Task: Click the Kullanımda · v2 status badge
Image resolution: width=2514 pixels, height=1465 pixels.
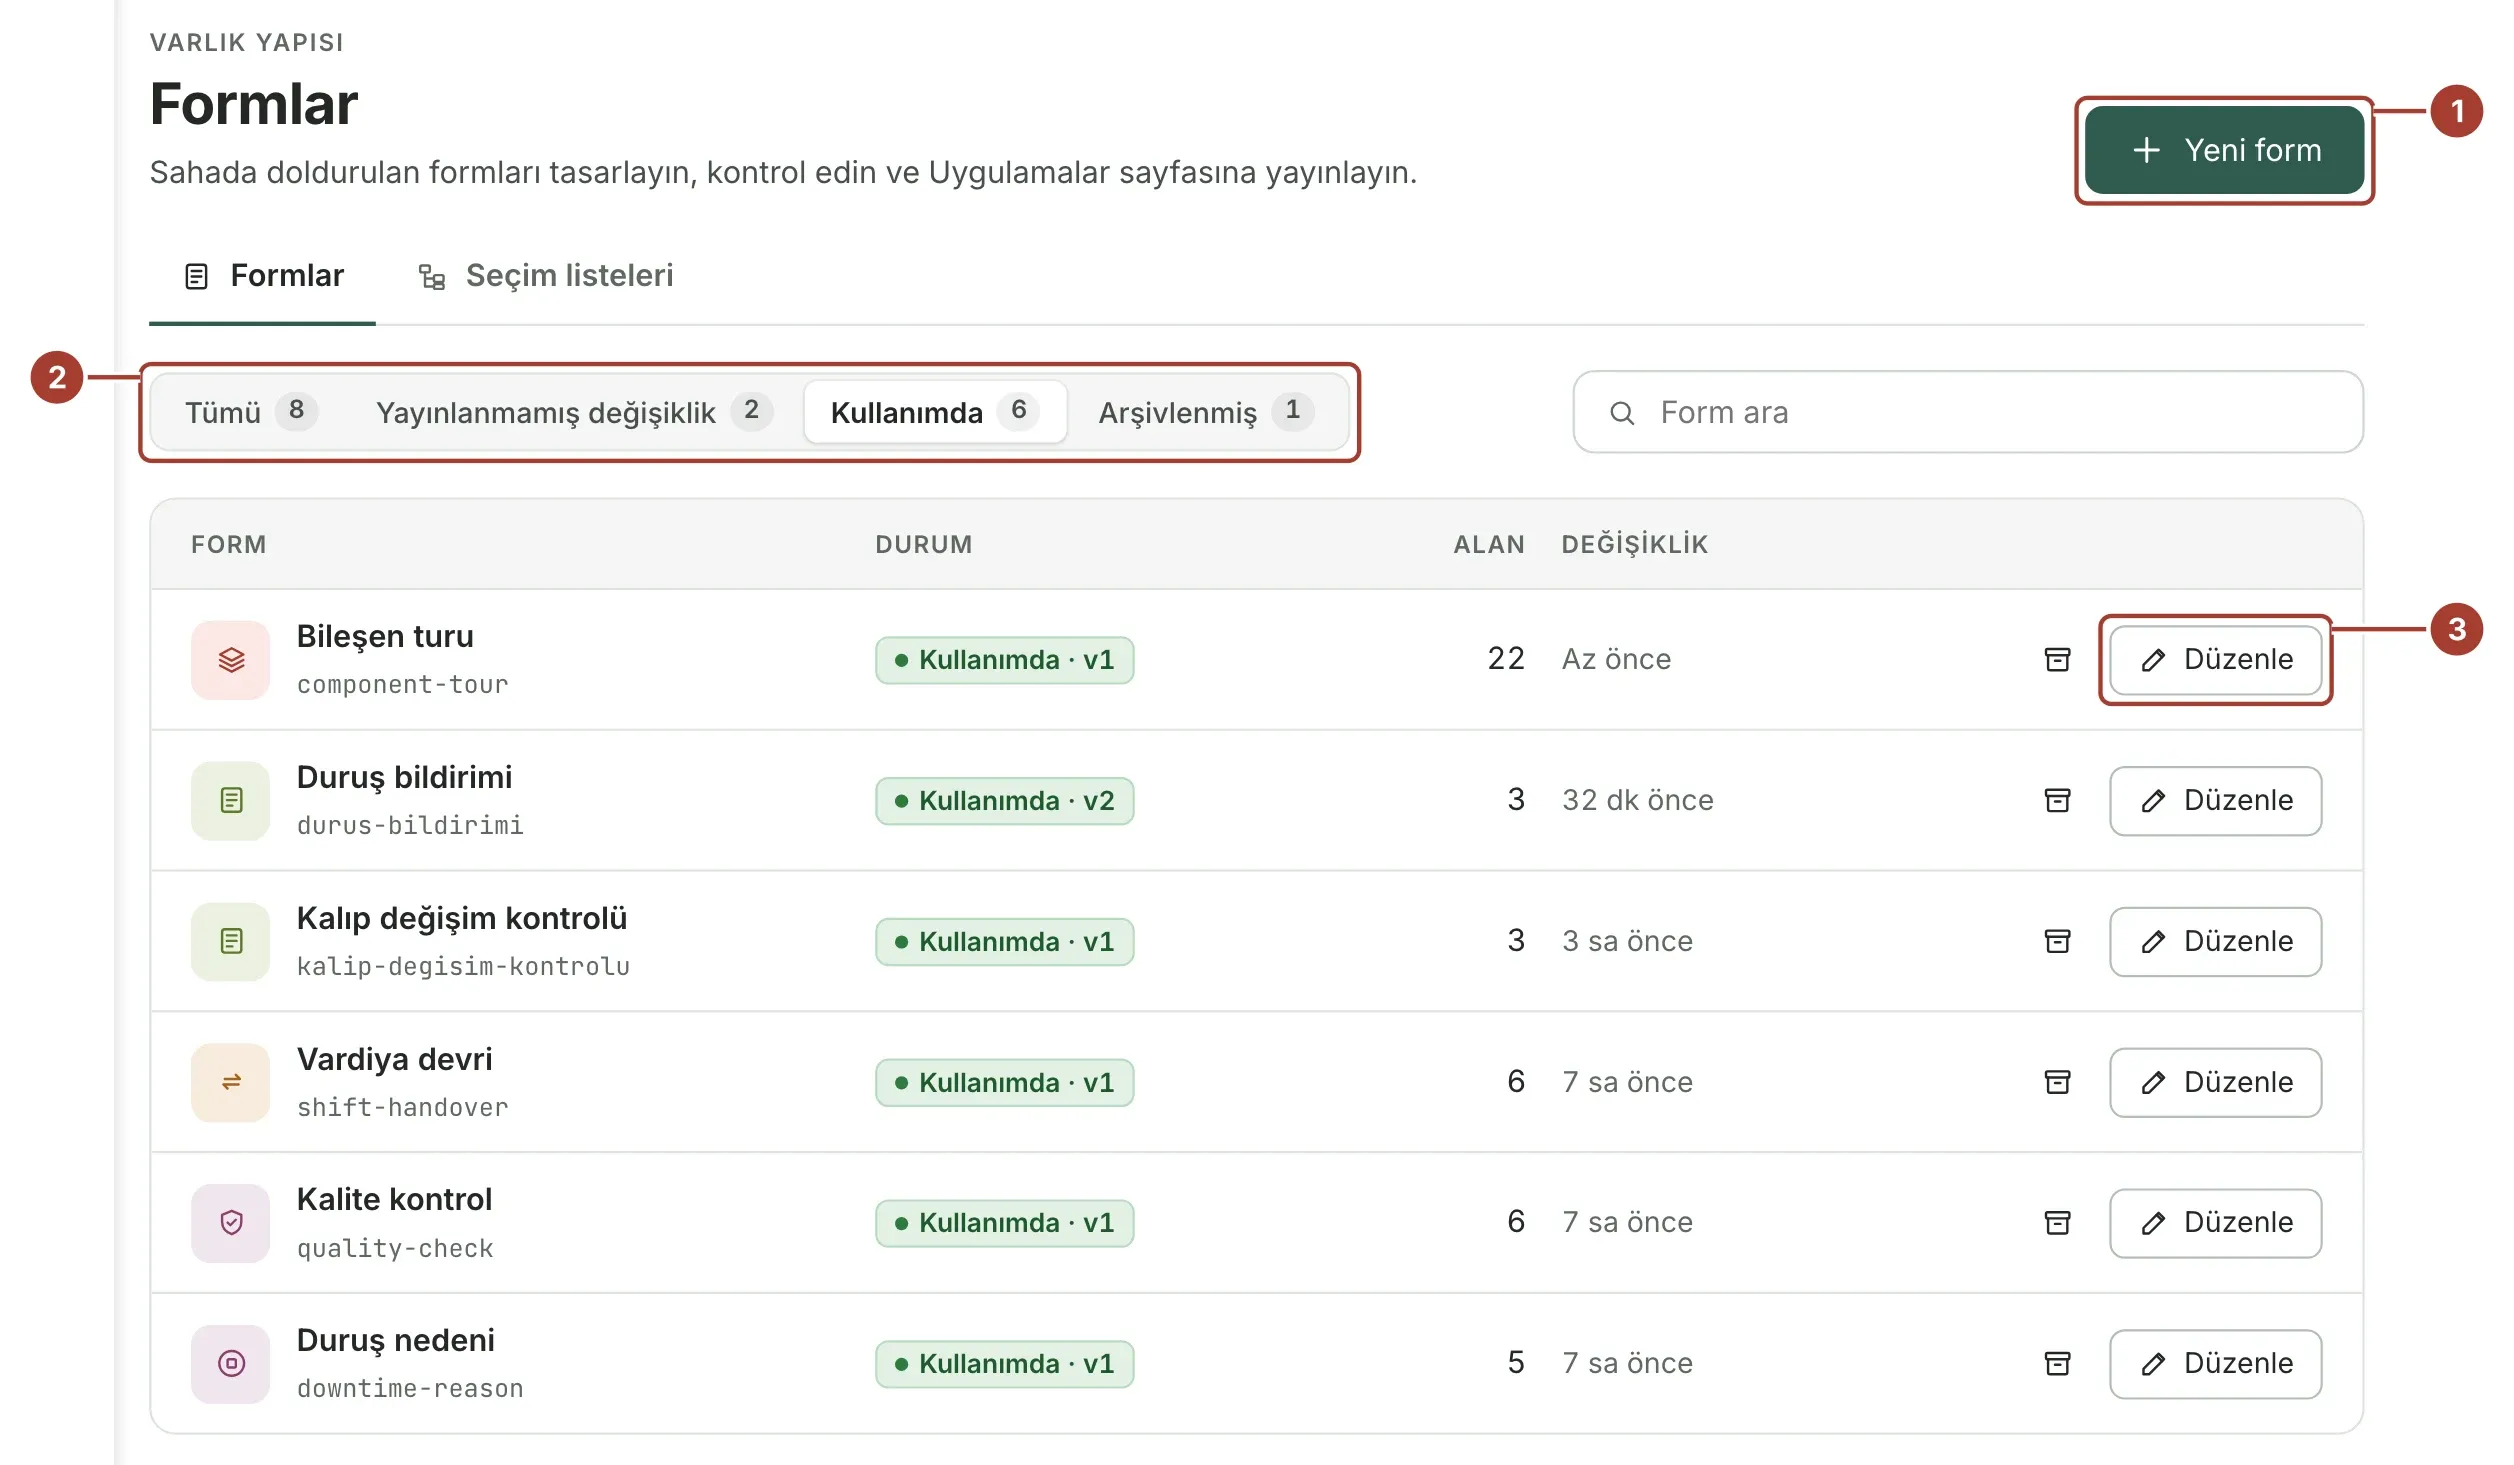Action: click(1004, 801)
